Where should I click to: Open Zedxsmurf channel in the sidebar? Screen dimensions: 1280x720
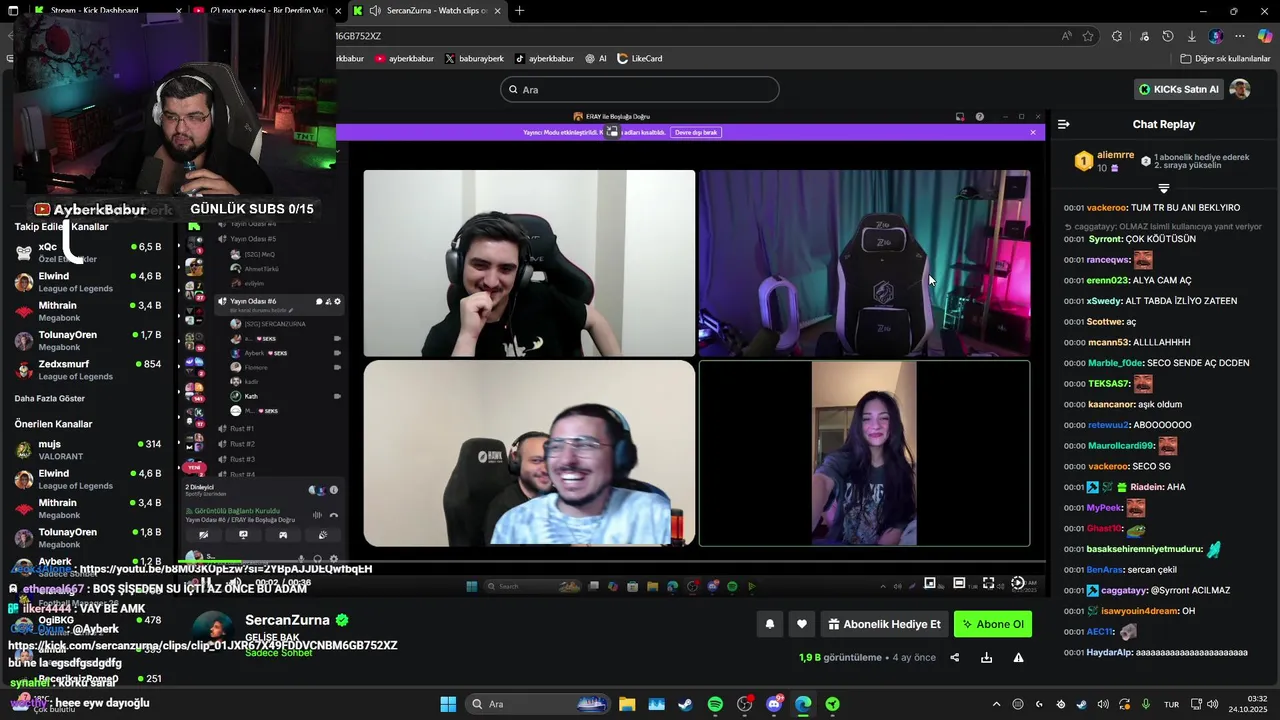88,369
